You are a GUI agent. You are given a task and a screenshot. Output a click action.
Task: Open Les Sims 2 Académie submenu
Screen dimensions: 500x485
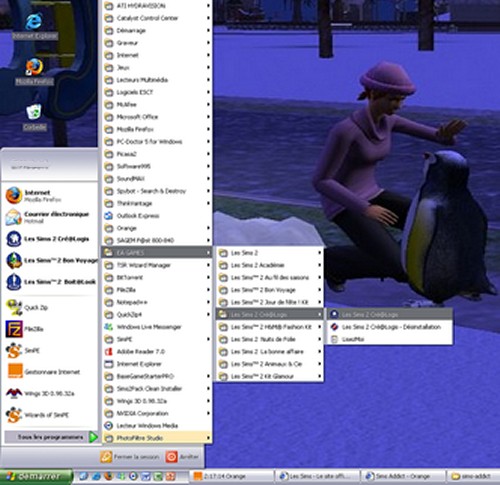point(270,265)
